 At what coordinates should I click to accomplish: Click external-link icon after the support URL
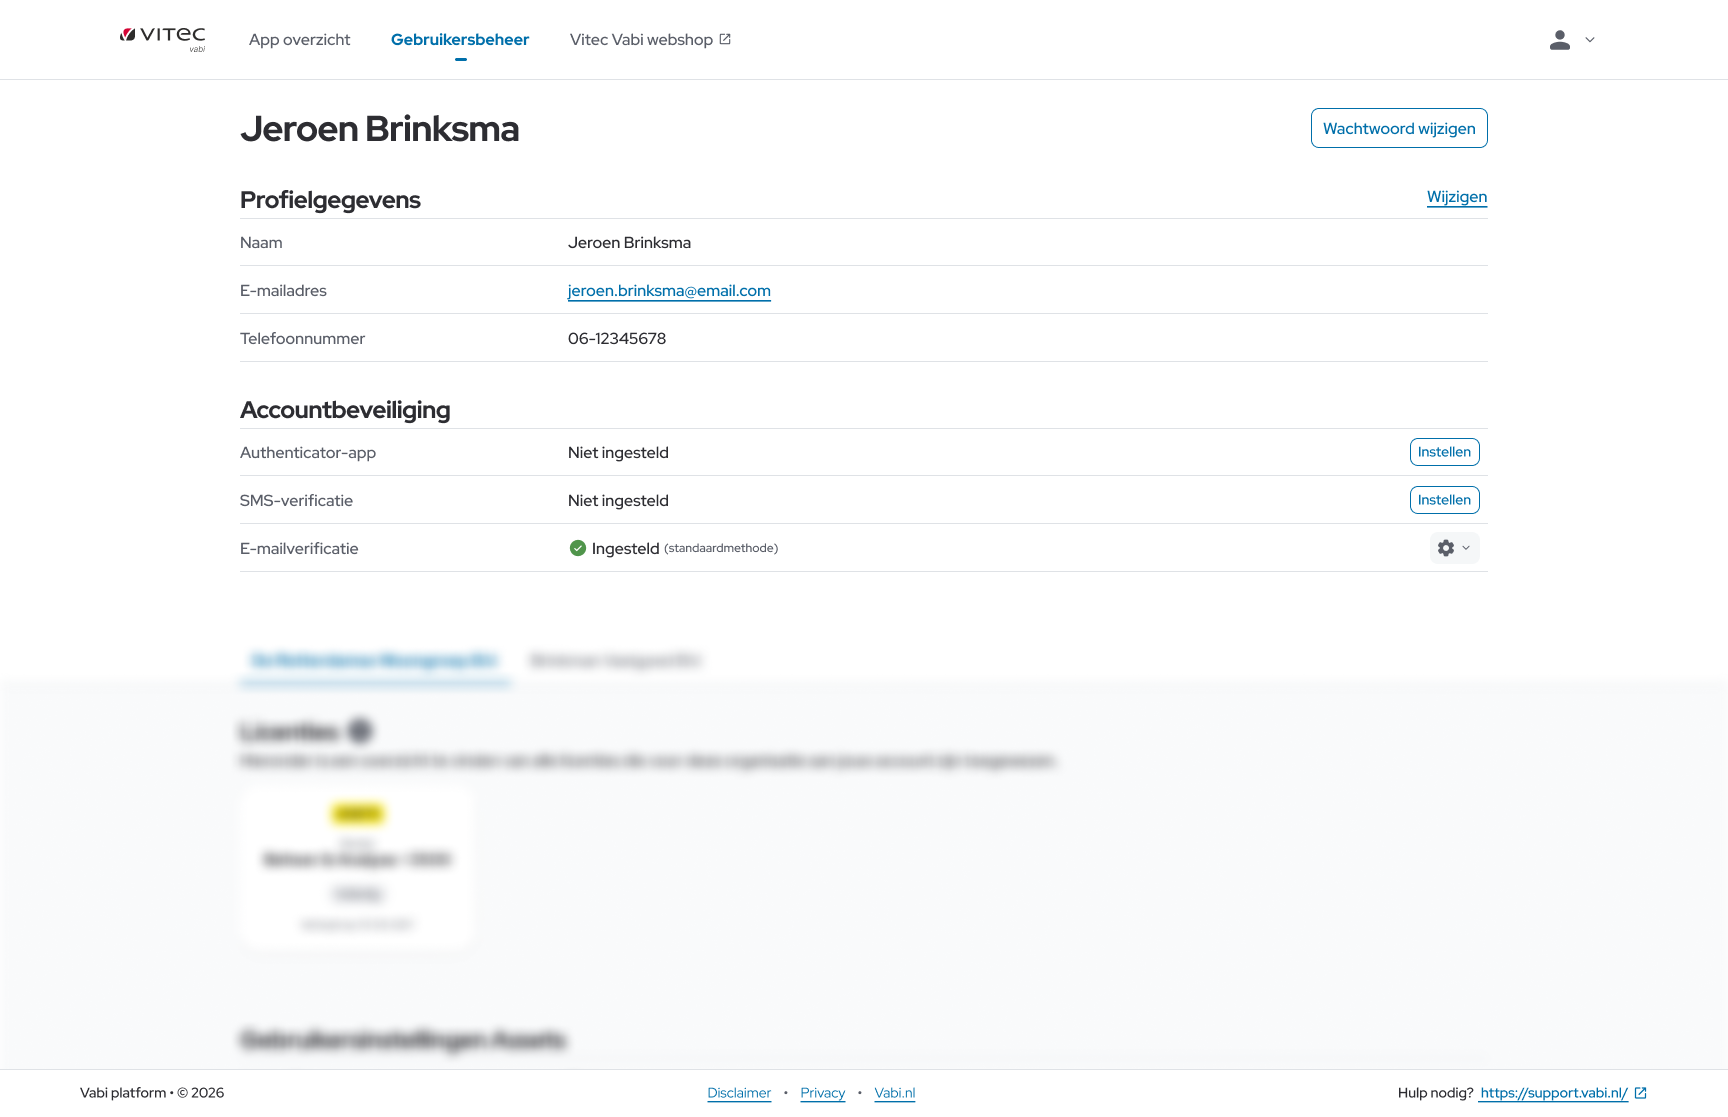coord(1640,1093)
